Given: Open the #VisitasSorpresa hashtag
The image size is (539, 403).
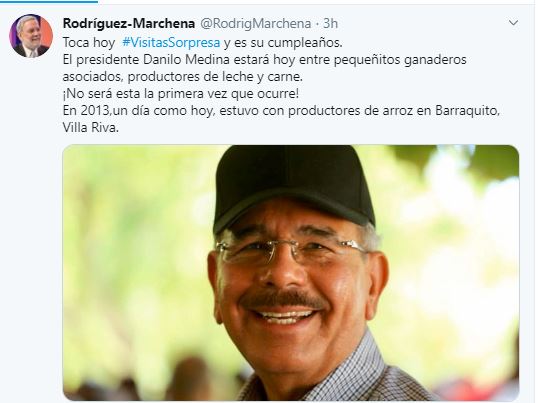Looking at the screenshot, I should [171, 43].
